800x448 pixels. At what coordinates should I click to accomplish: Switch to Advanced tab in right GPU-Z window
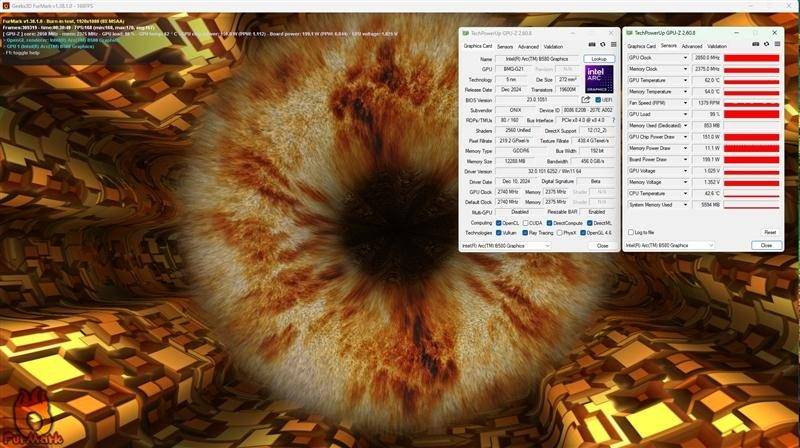[692, 46]
